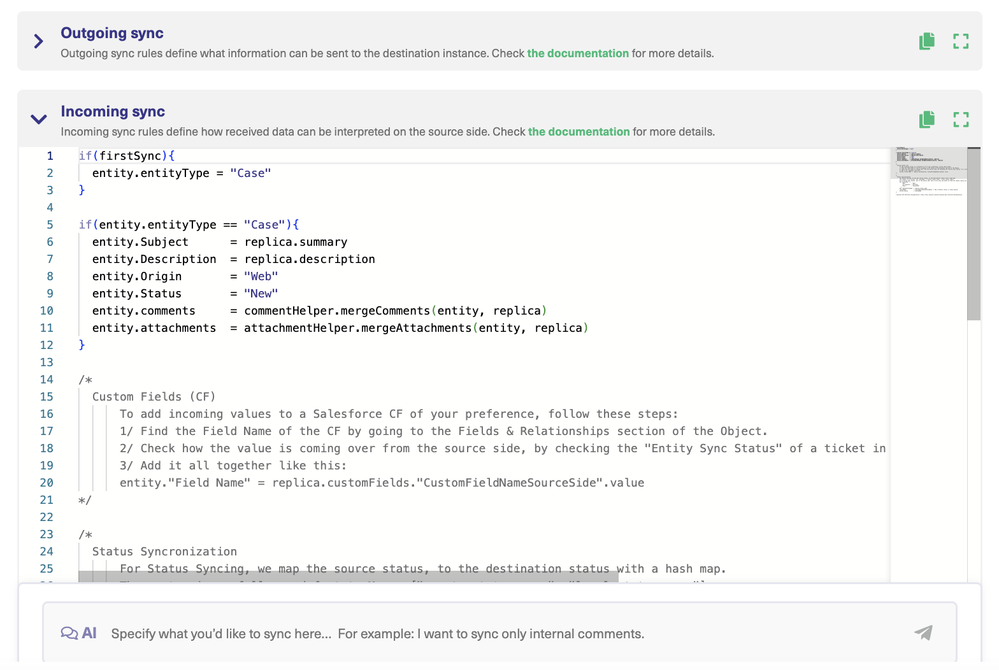Click the comment closer */ on line 21
The image size is (999, 670).
coord(85,500)
